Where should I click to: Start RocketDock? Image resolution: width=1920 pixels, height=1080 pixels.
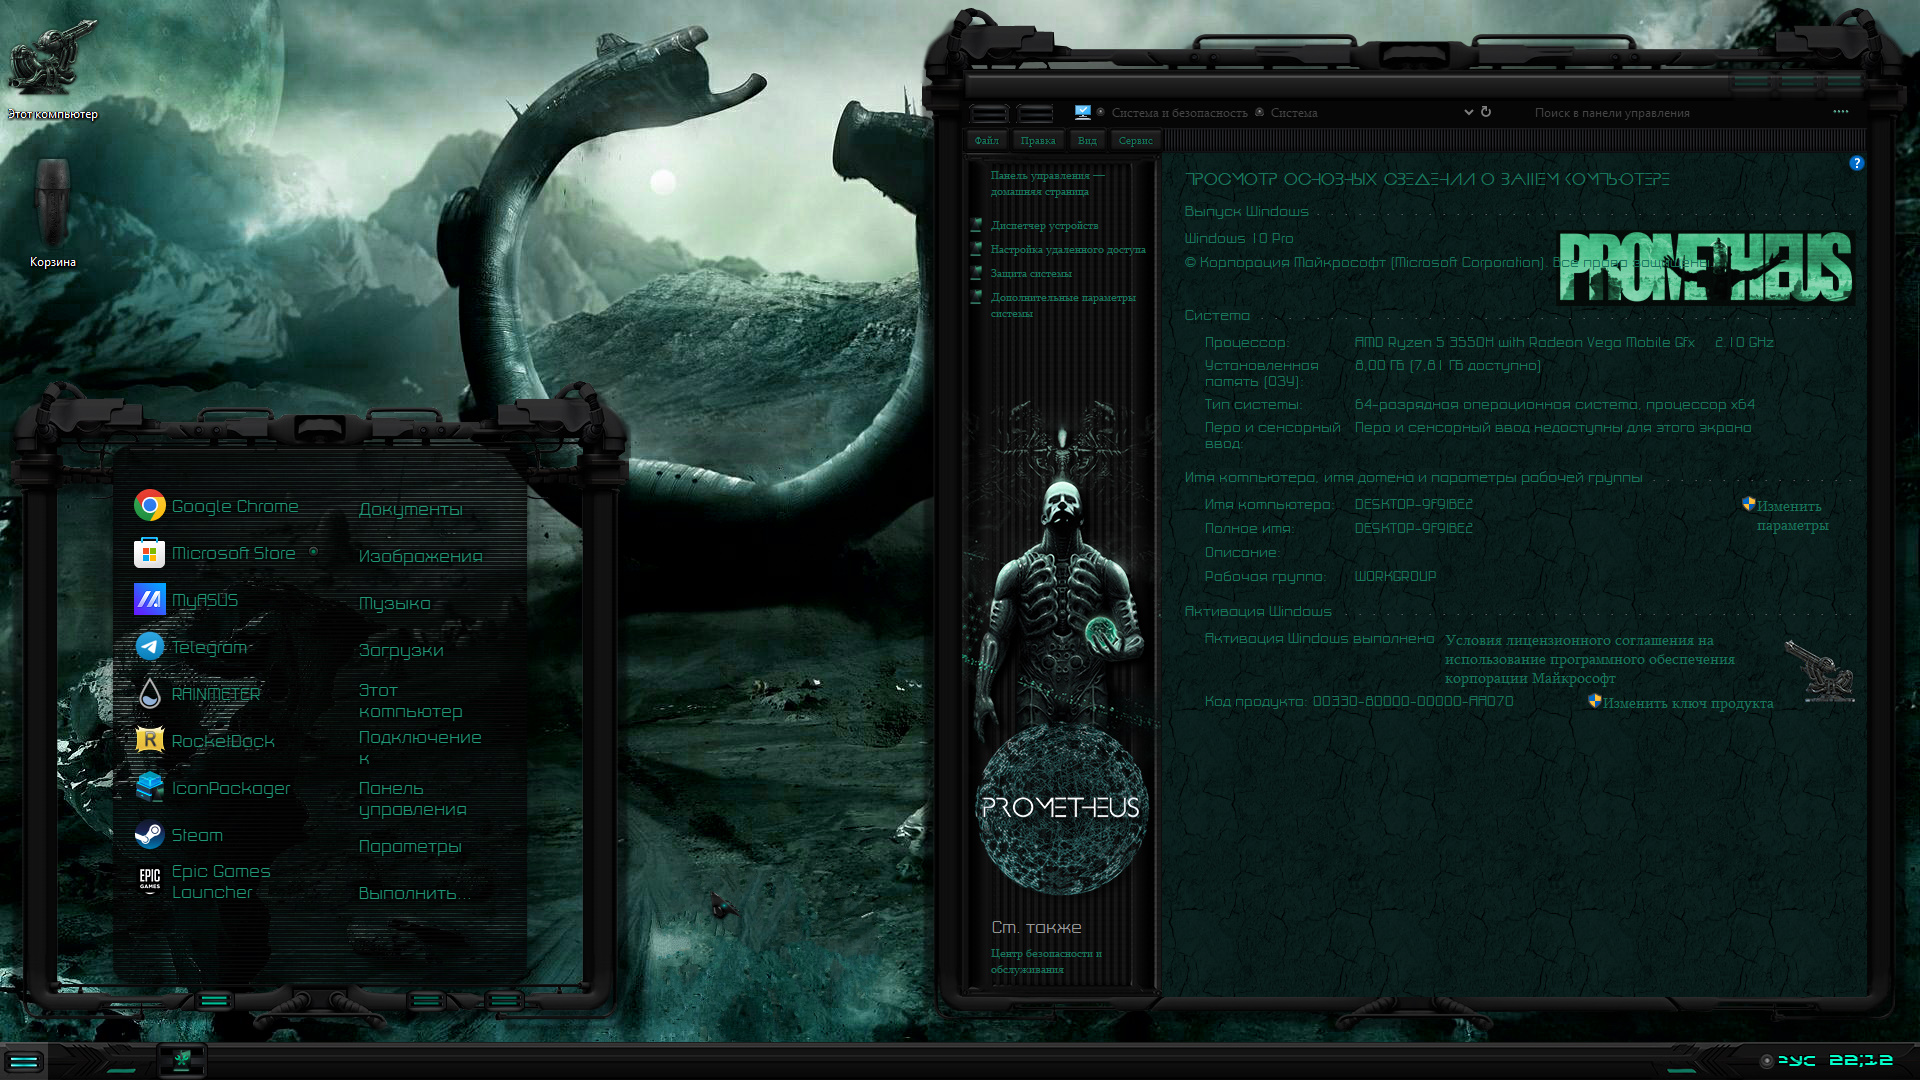point(222,740)
